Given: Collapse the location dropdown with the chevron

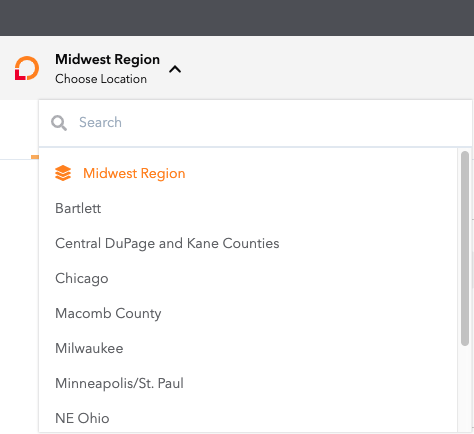Looking at the screenshot, I should coord(175,69).
